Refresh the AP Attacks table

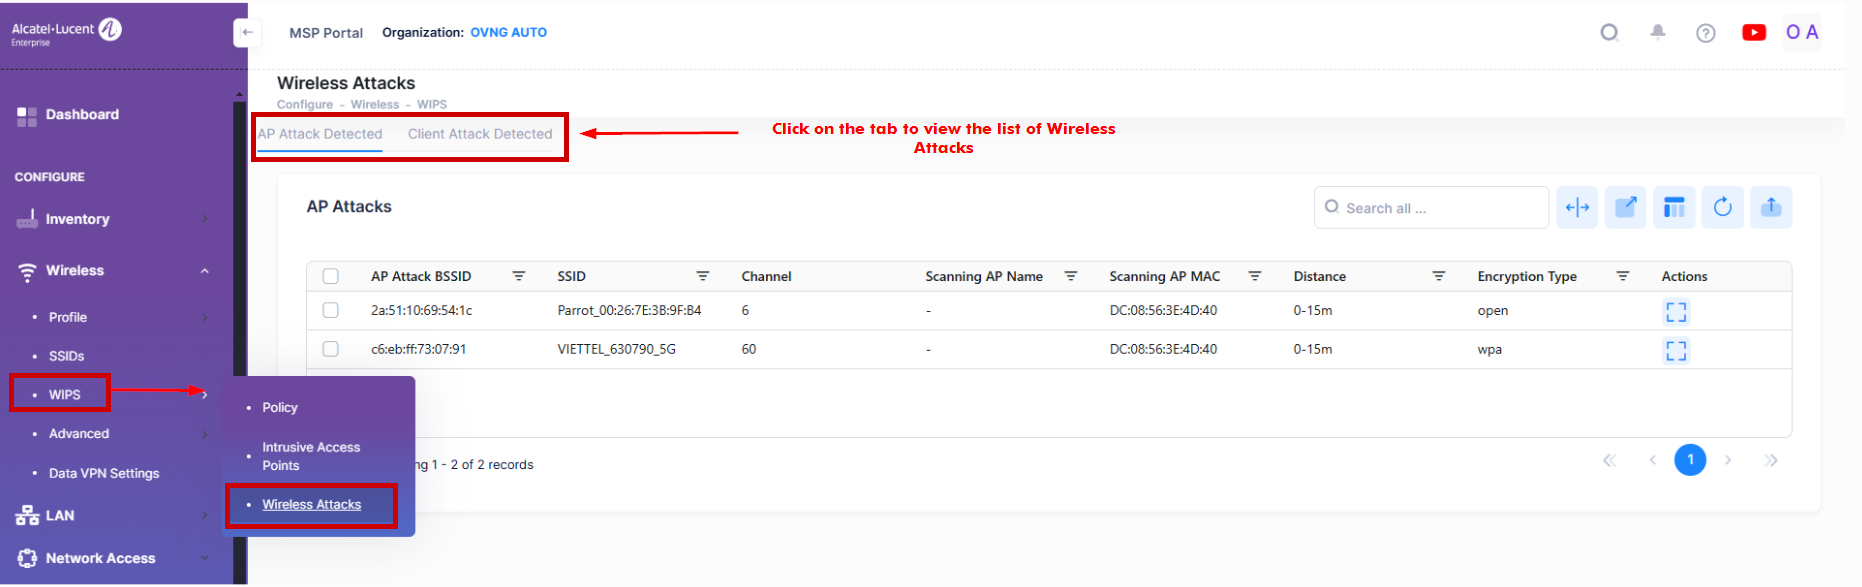pos(1722,207)
